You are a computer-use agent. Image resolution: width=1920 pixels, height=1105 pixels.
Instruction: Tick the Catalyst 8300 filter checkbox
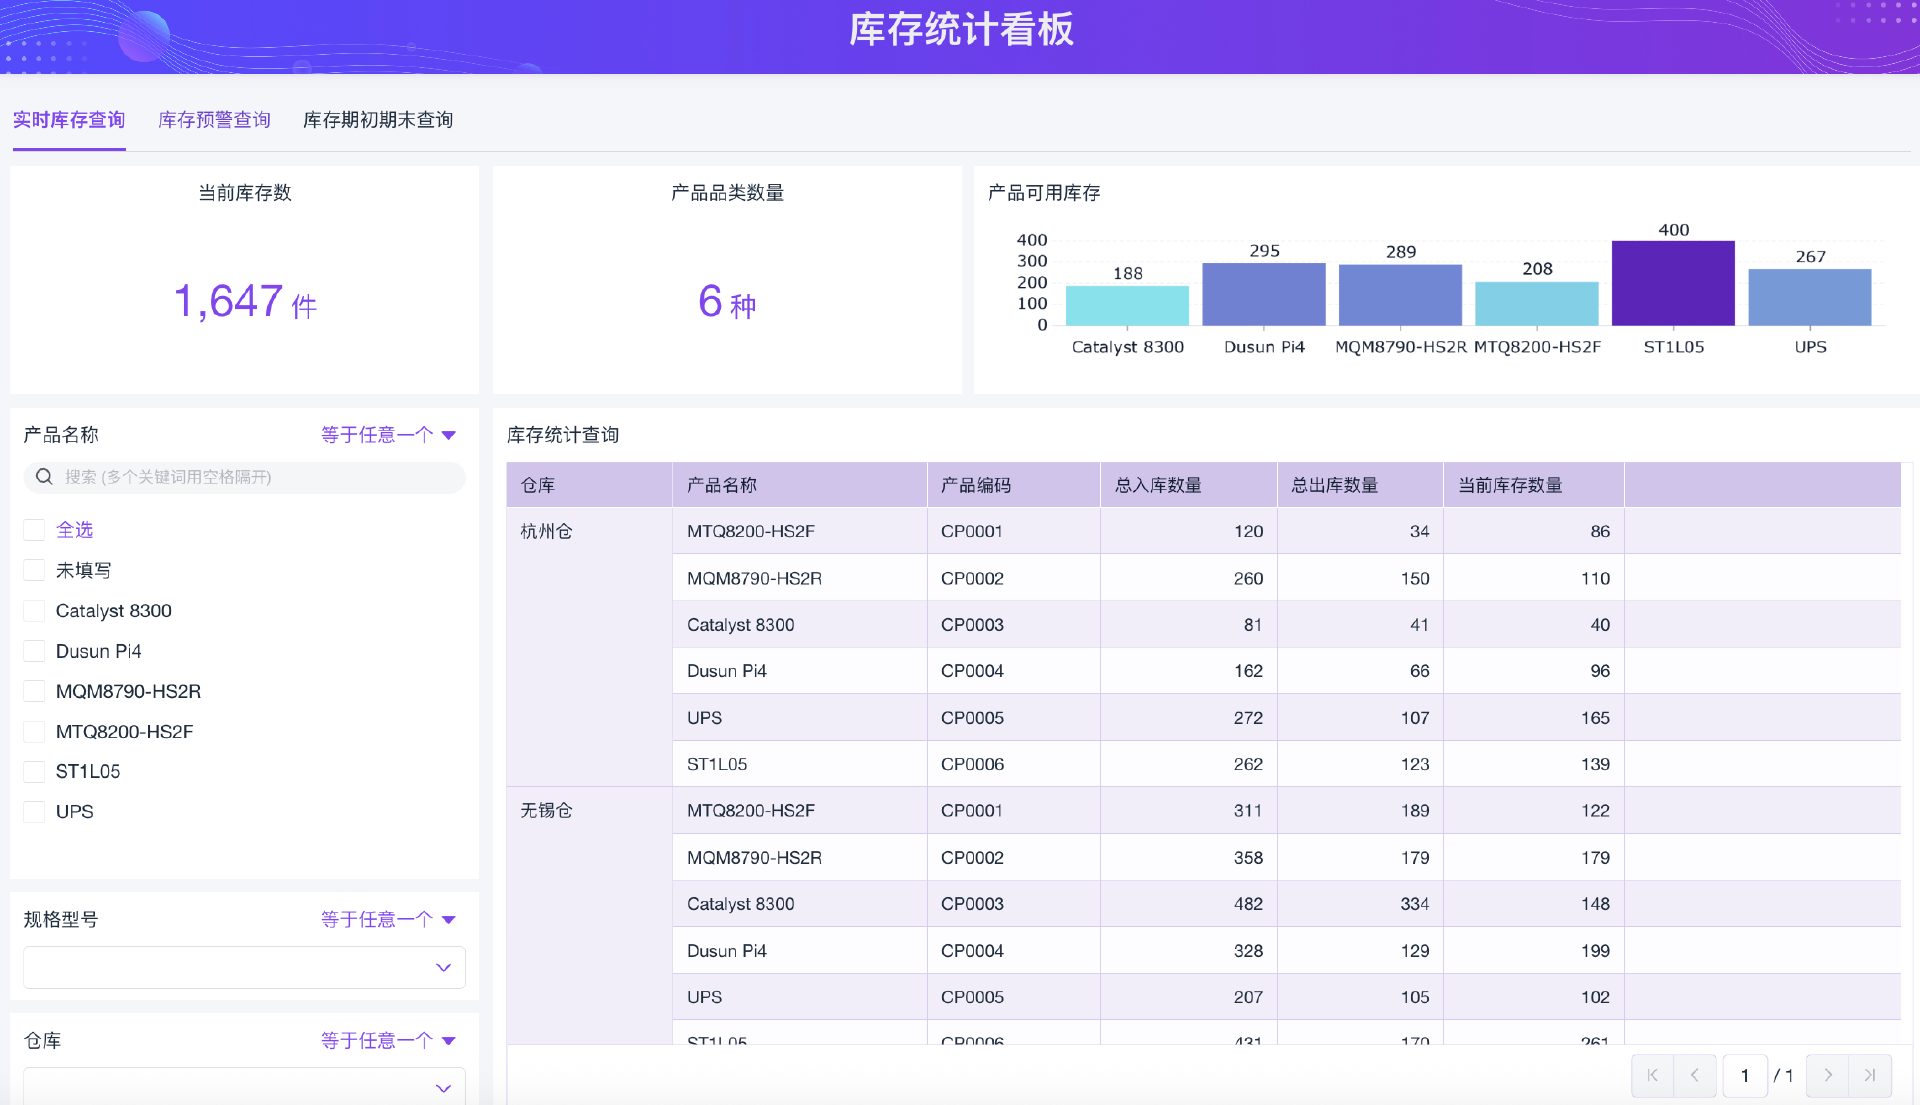34,611
